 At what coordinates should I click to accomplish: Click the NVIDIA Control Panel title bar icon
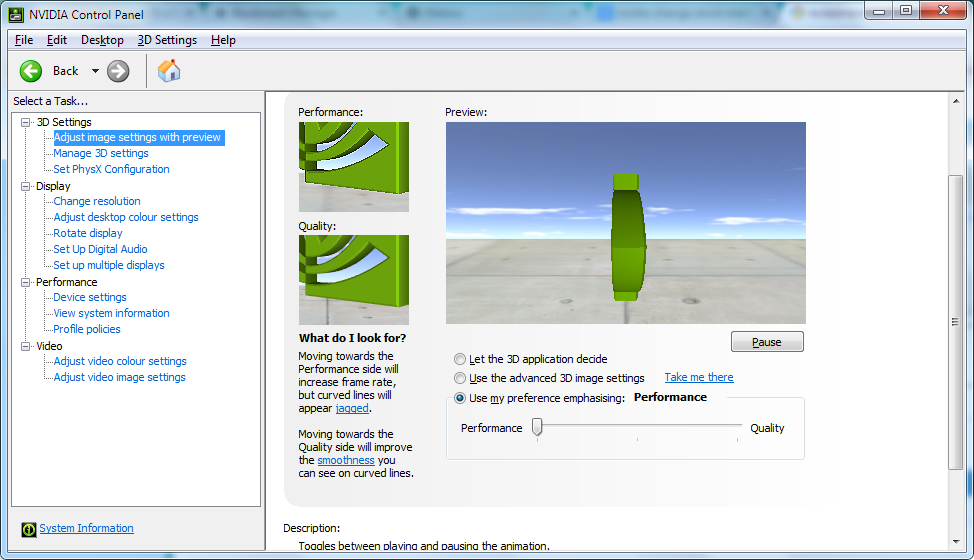[16, 14]
